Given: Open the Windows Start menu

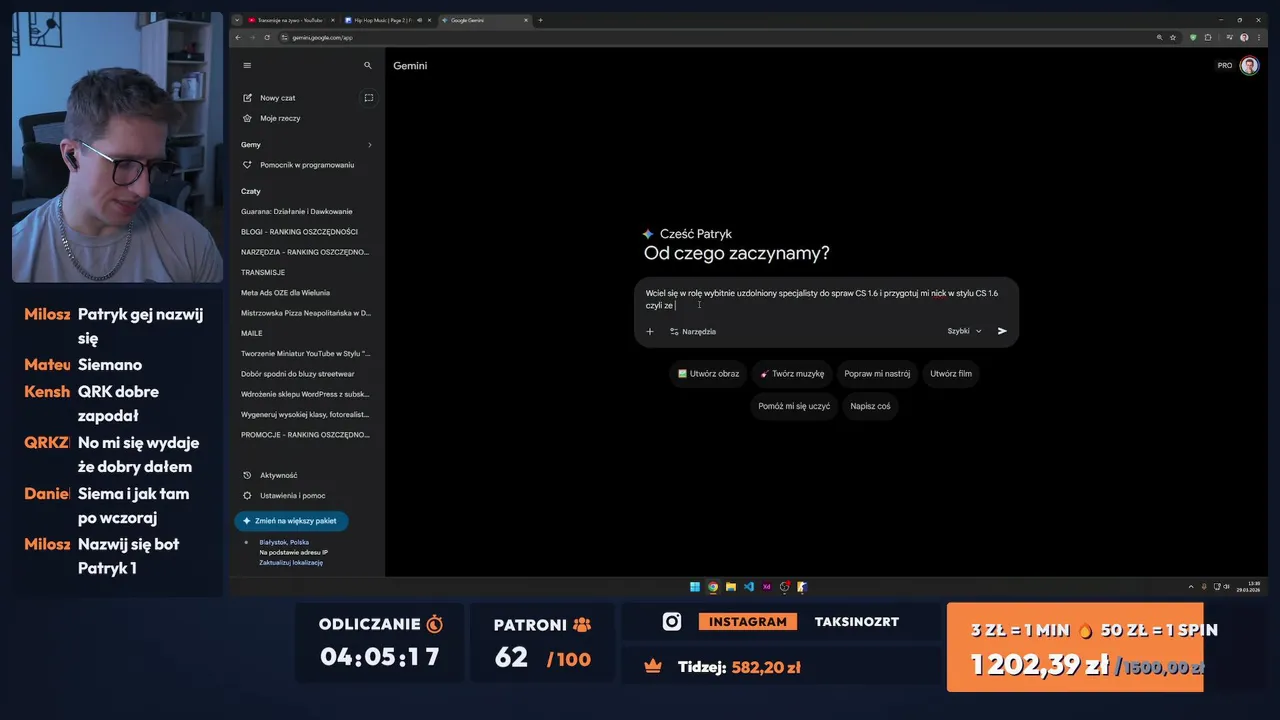Looking at the screenshot, I should 695,587.
